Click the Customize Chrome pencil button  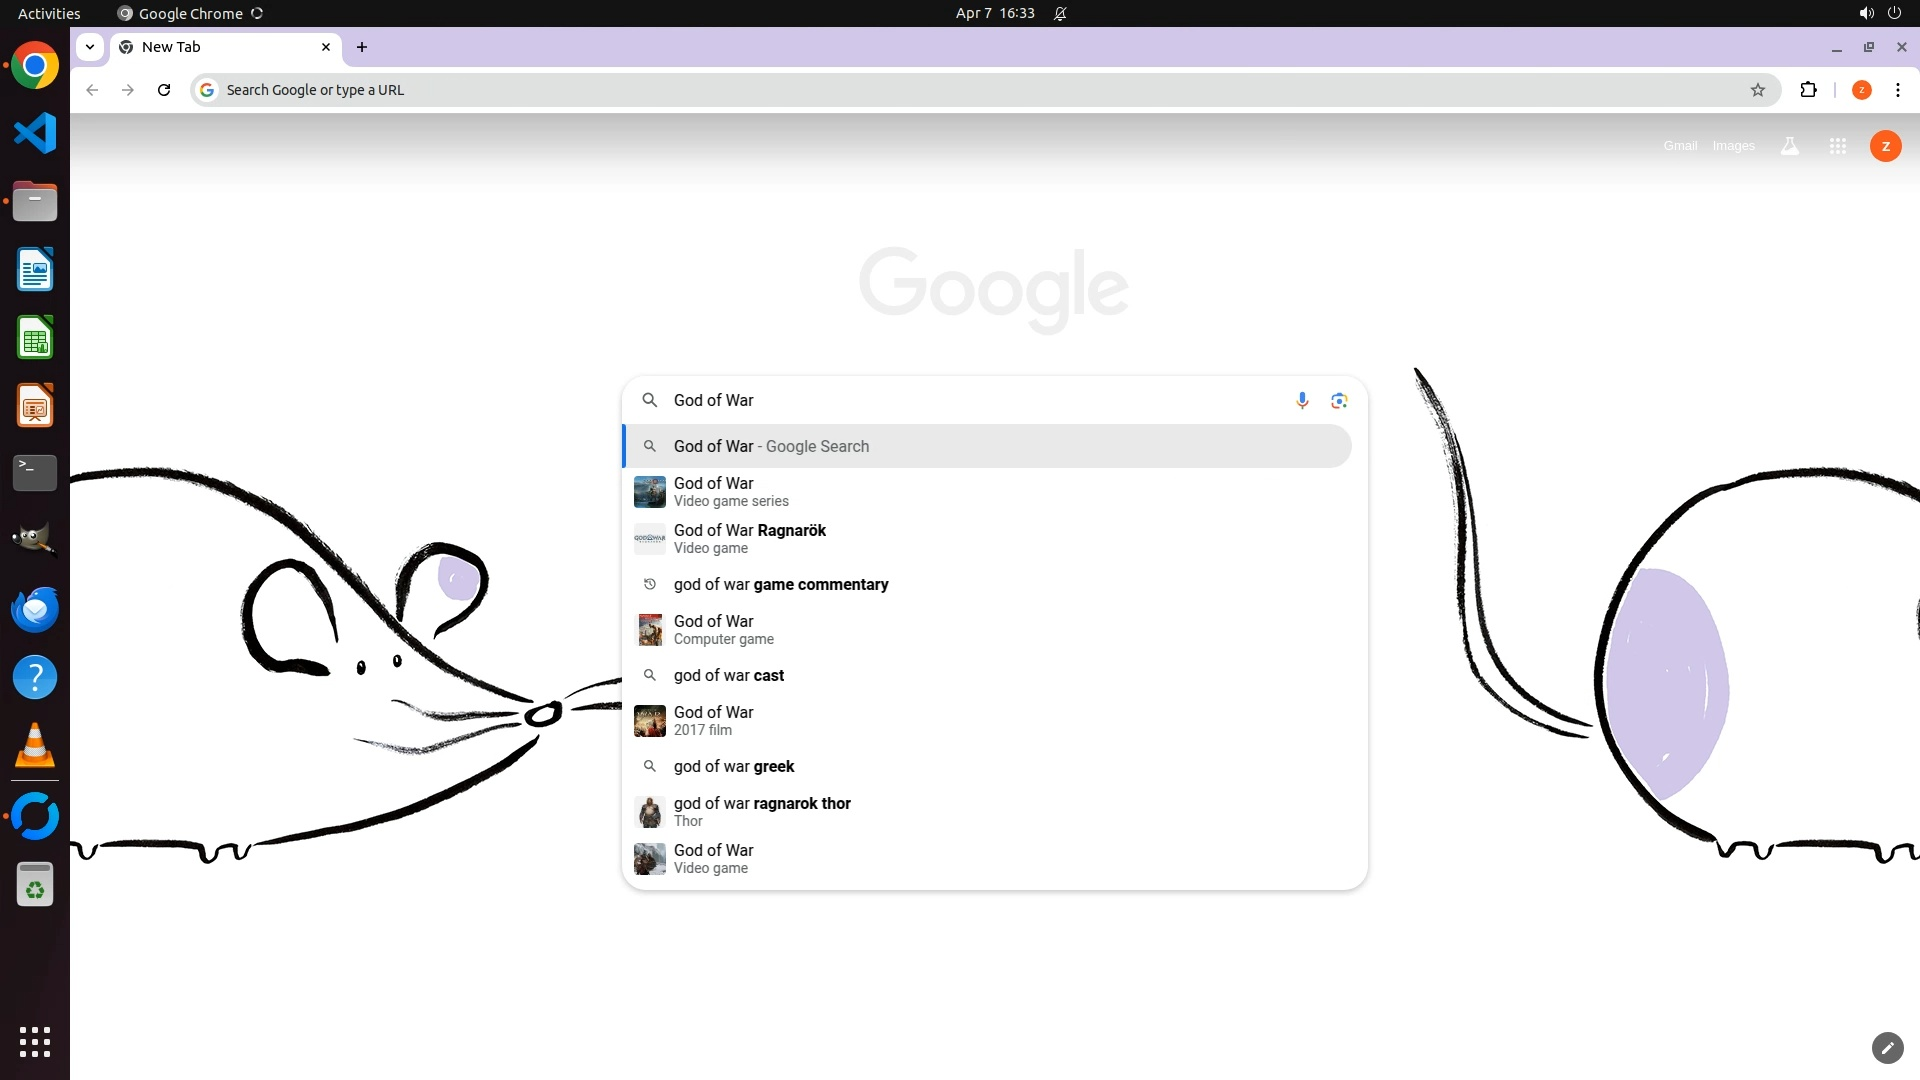pos(1887,1048)
